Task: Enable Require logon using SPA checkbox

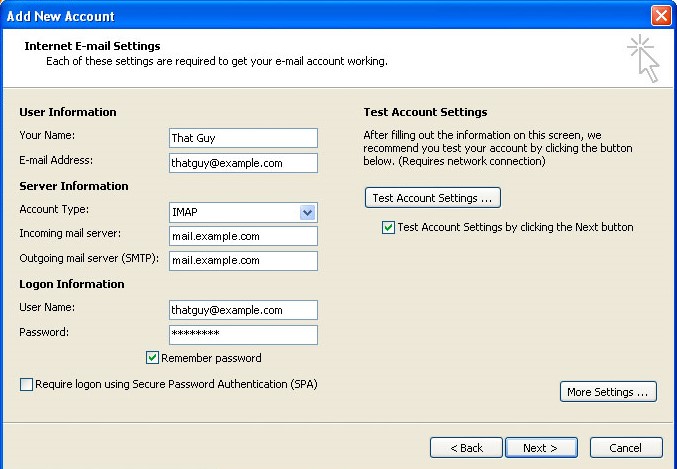Action: click(x=26, y=384)
